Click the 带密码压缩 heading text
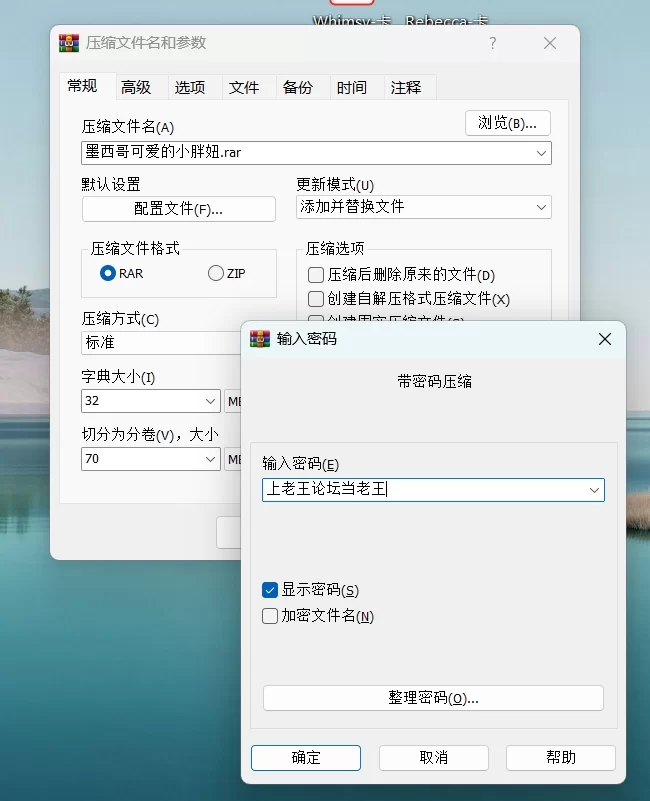Screen dimensions: 650x801 (434, 381)
